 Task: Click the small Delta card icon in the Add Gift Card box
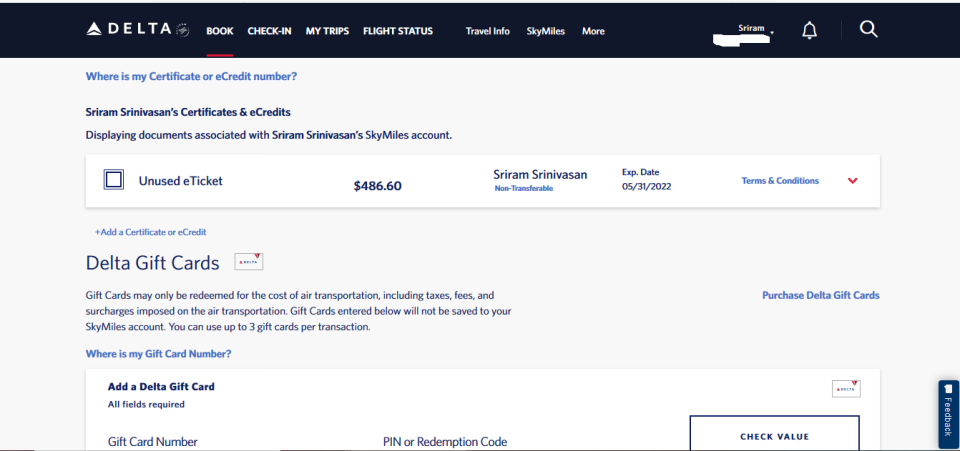pos(846,389)
